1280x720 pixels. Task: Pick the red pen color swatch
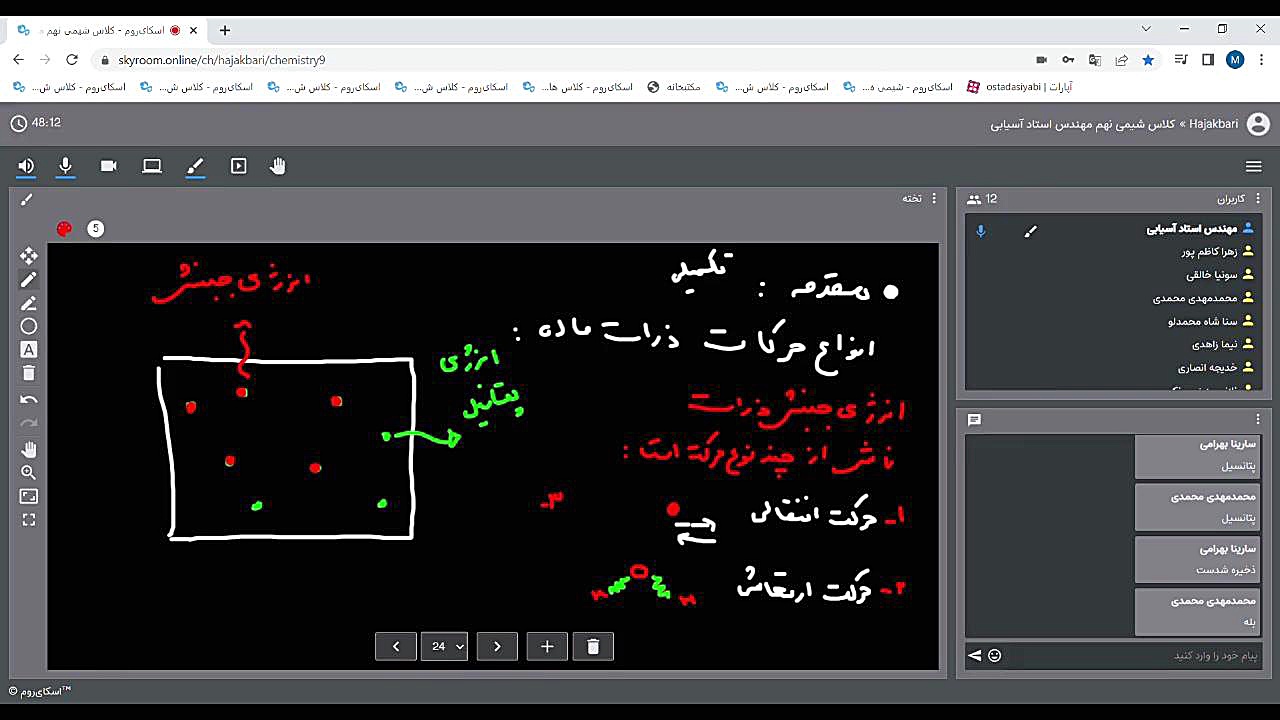click(65, 229)
